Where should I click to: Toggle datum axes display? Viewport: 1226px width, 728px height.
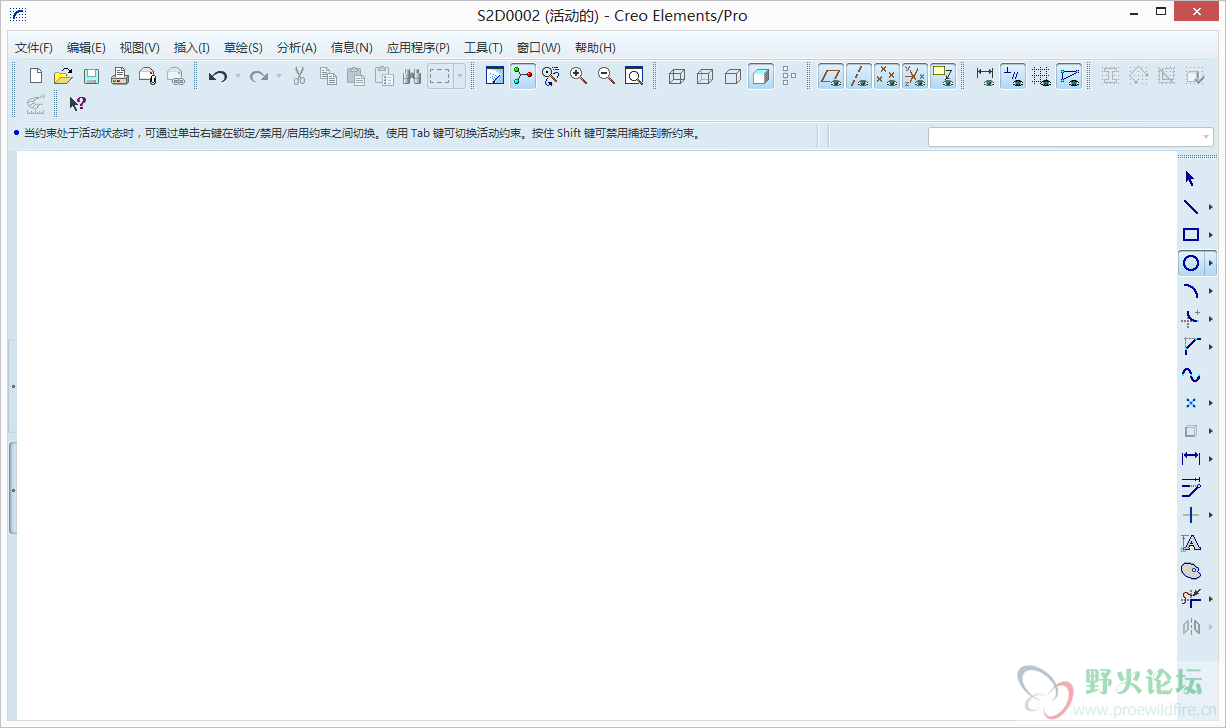tap(858, 76)
